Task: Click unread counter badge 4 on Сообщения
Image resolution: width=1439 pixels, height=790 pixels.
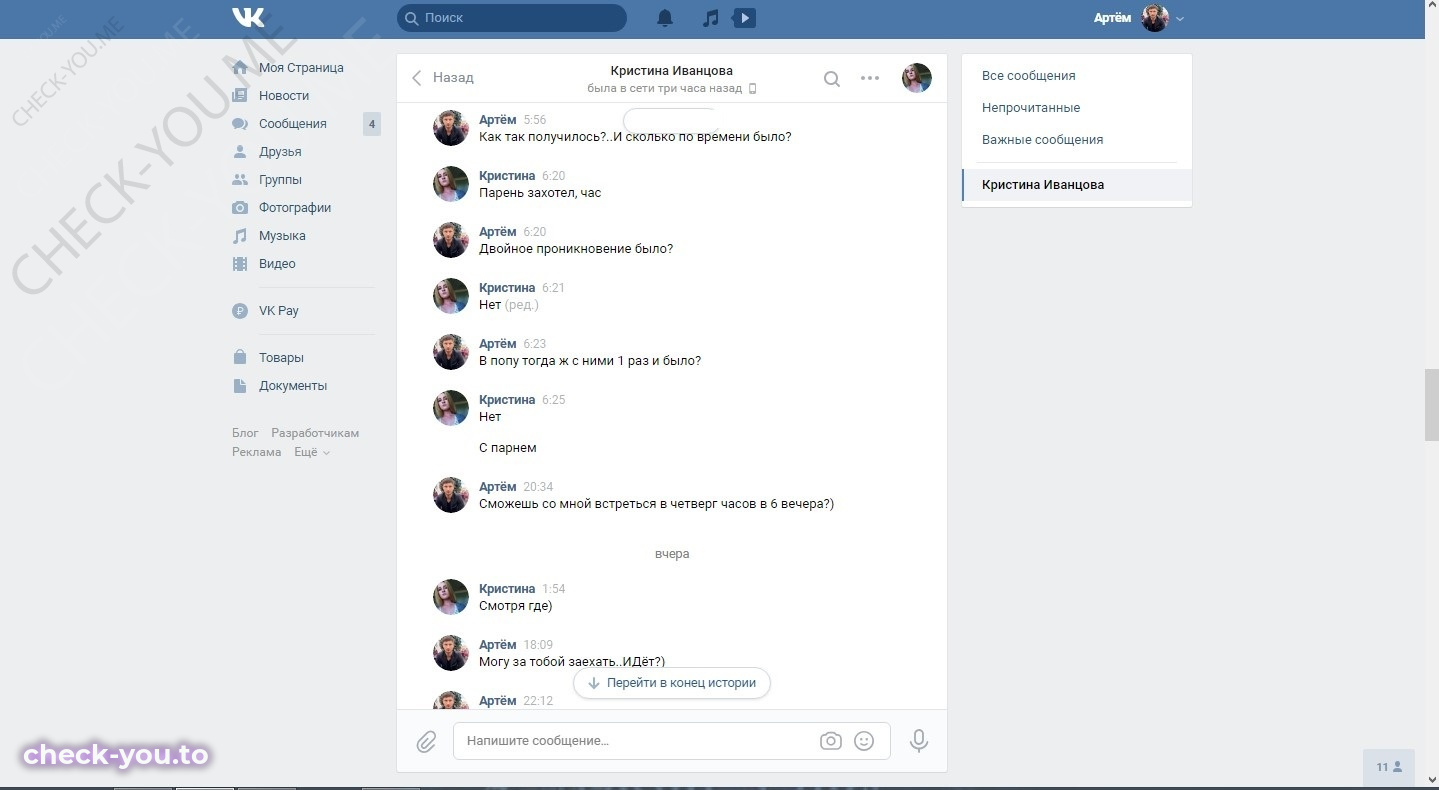Action: [x=372, y=125]
